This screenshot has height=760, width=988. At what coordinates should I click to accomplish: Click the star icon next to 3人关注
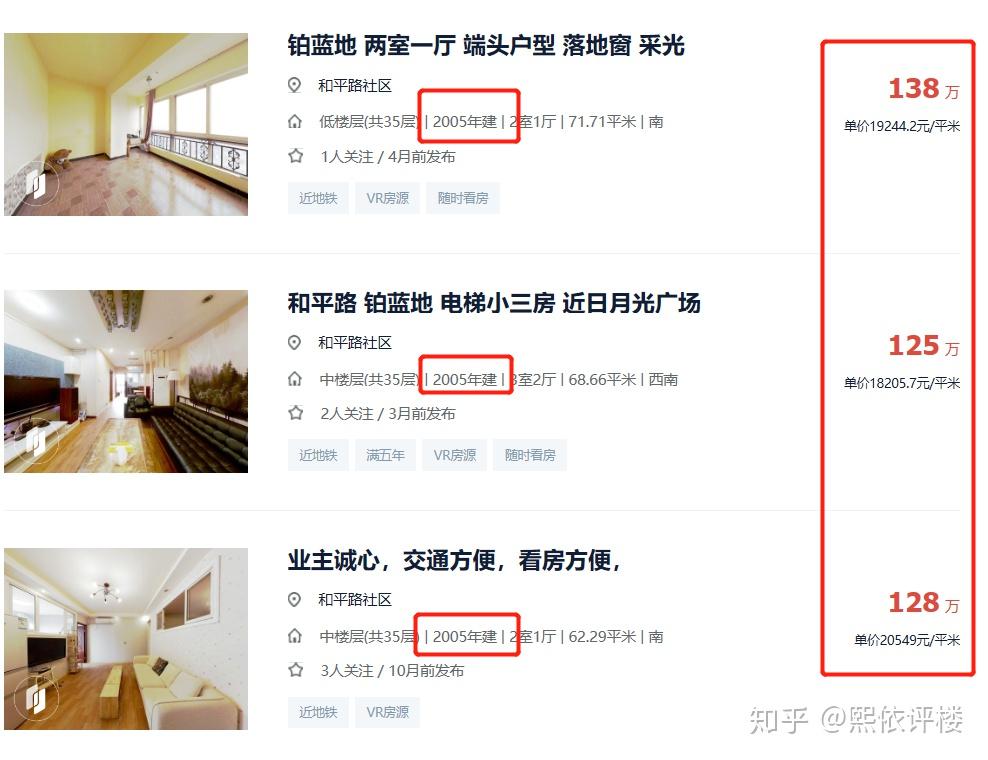[296, 670]
